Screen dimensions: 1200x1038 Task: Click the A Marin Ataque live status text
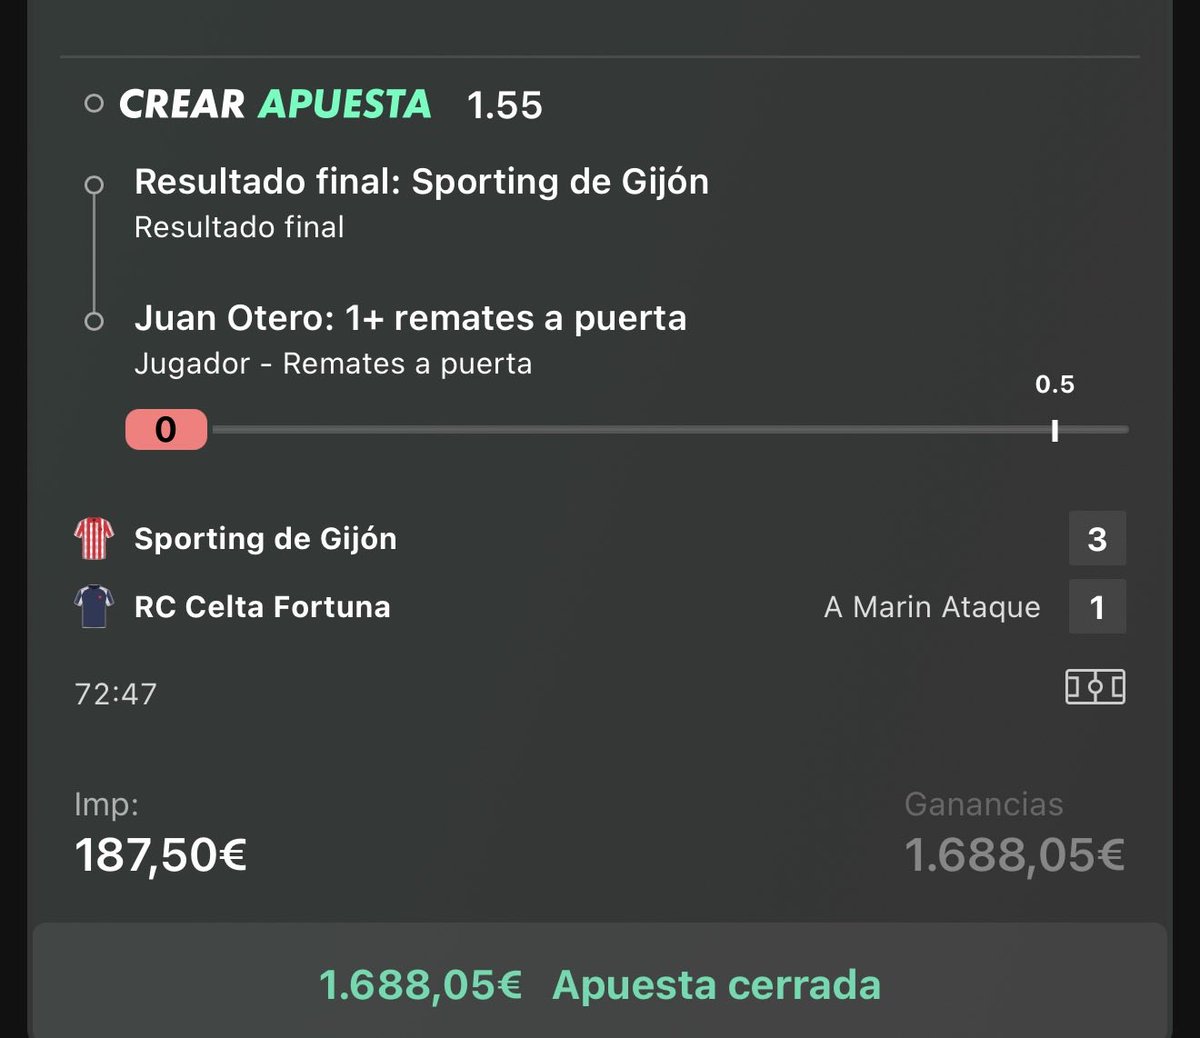932,607
